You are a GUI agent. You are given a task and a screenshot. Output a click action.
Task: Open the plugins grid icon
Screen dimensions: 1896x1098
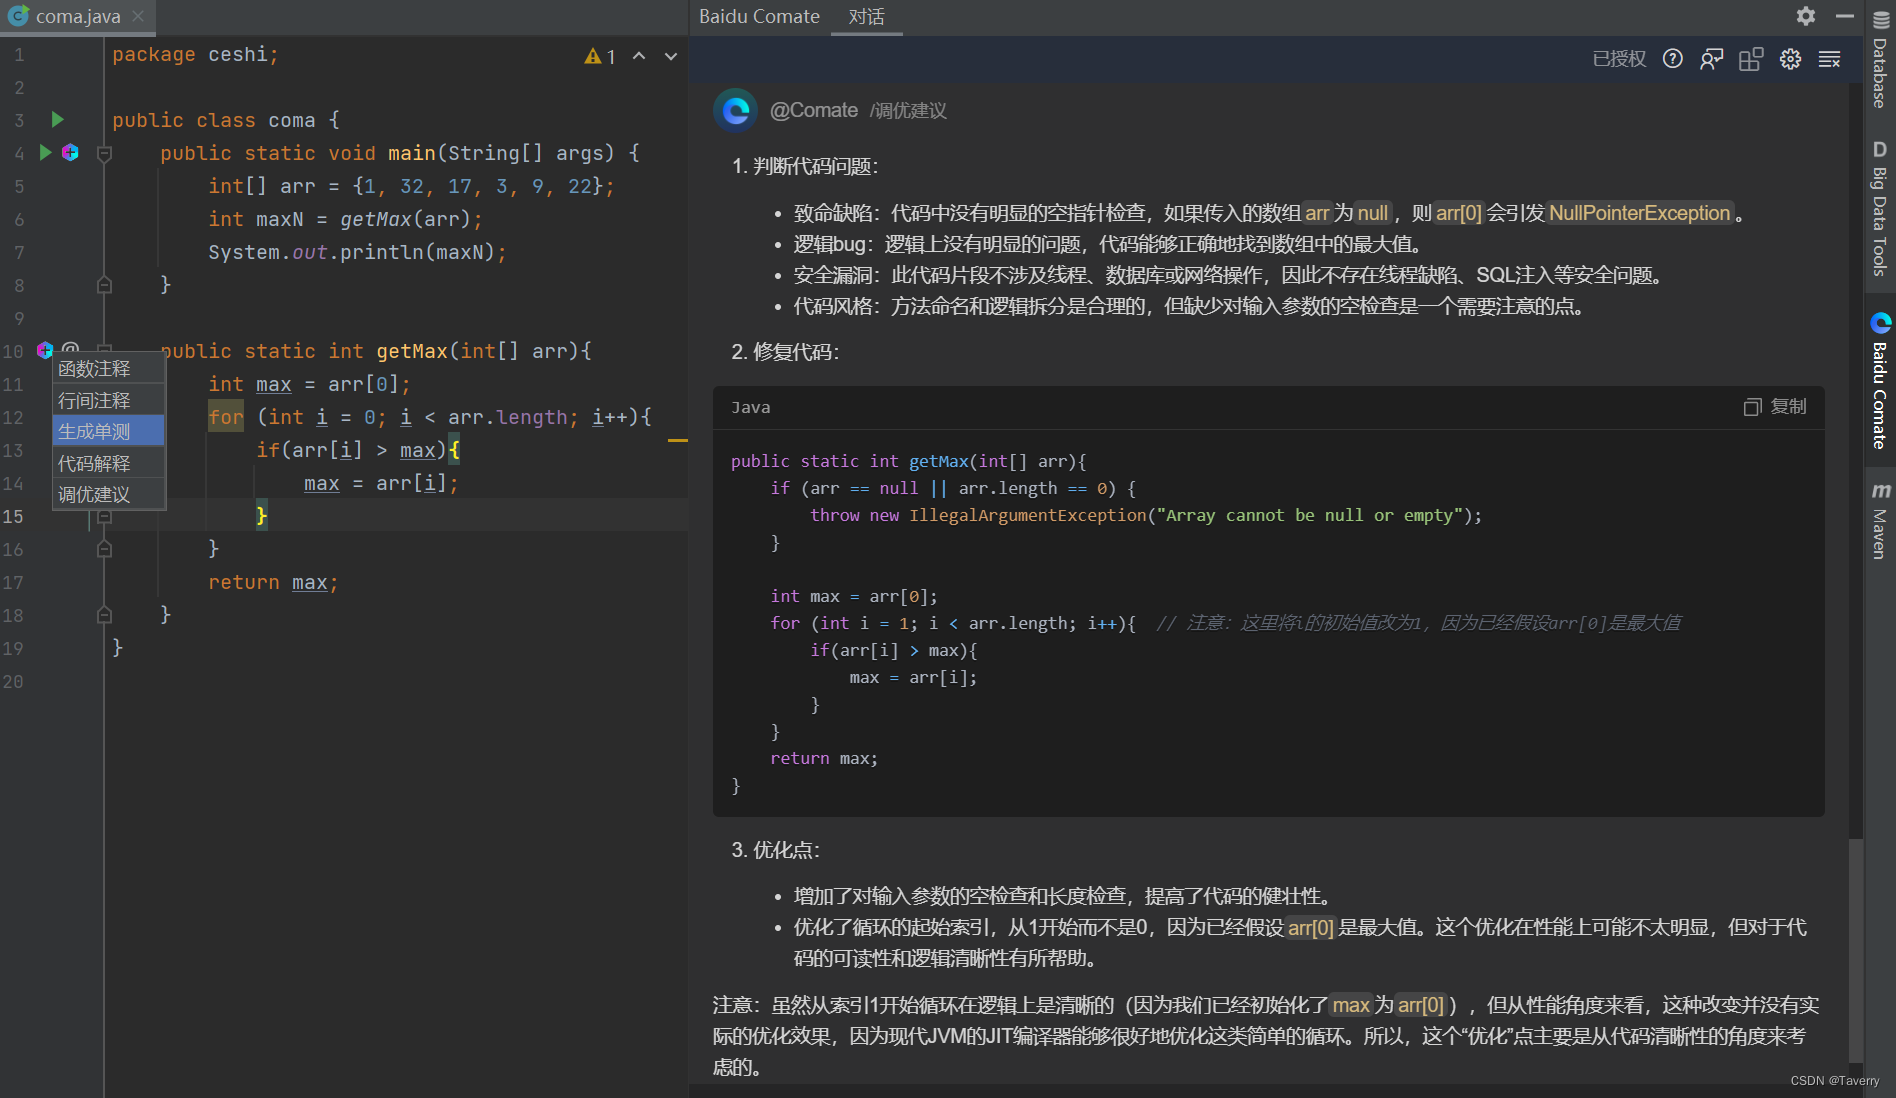1751,59
